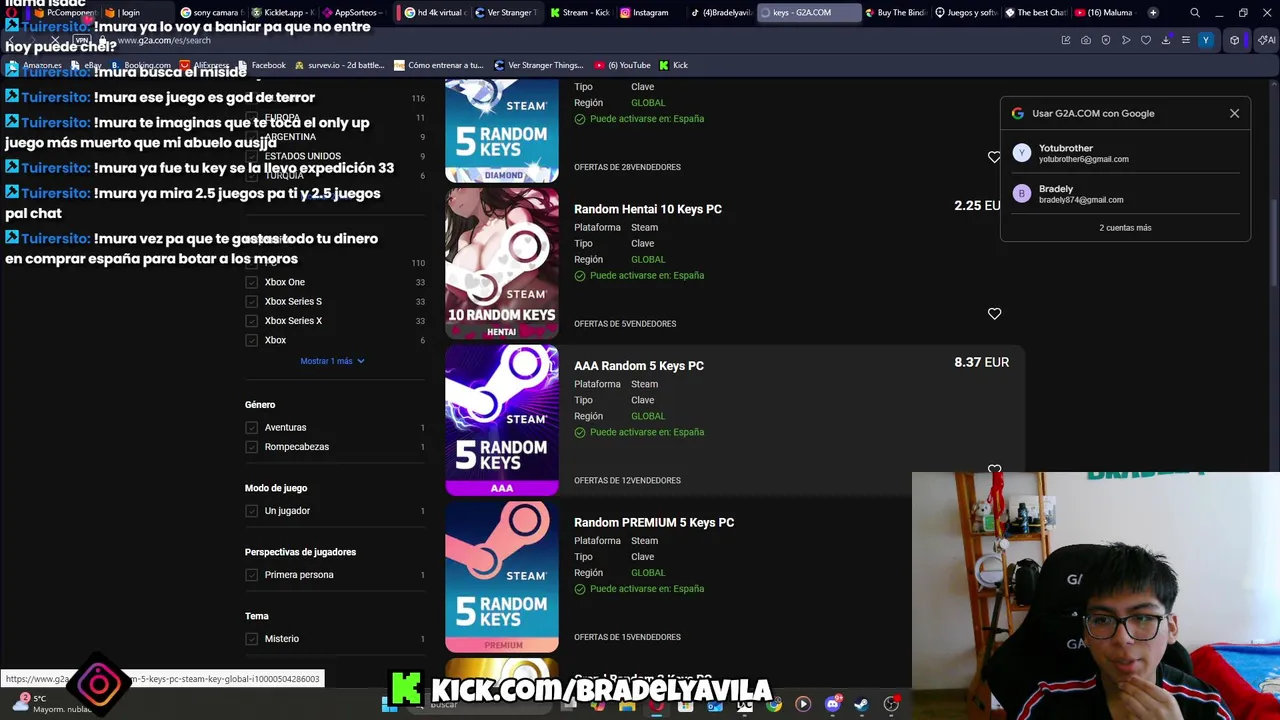
Task: Click the send/flow arrow icon
Action: pos(1126,40)
